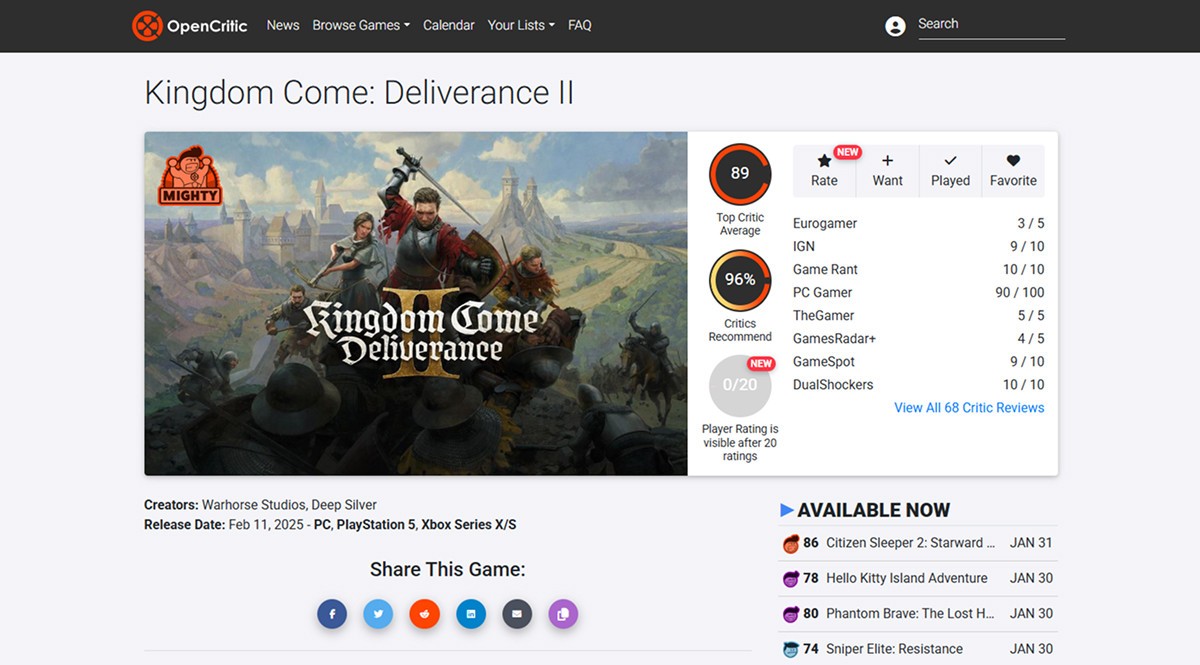Click the 89 Top Critic Average circle
This screenshot has width=1200, height=665.
pos(740,173)
